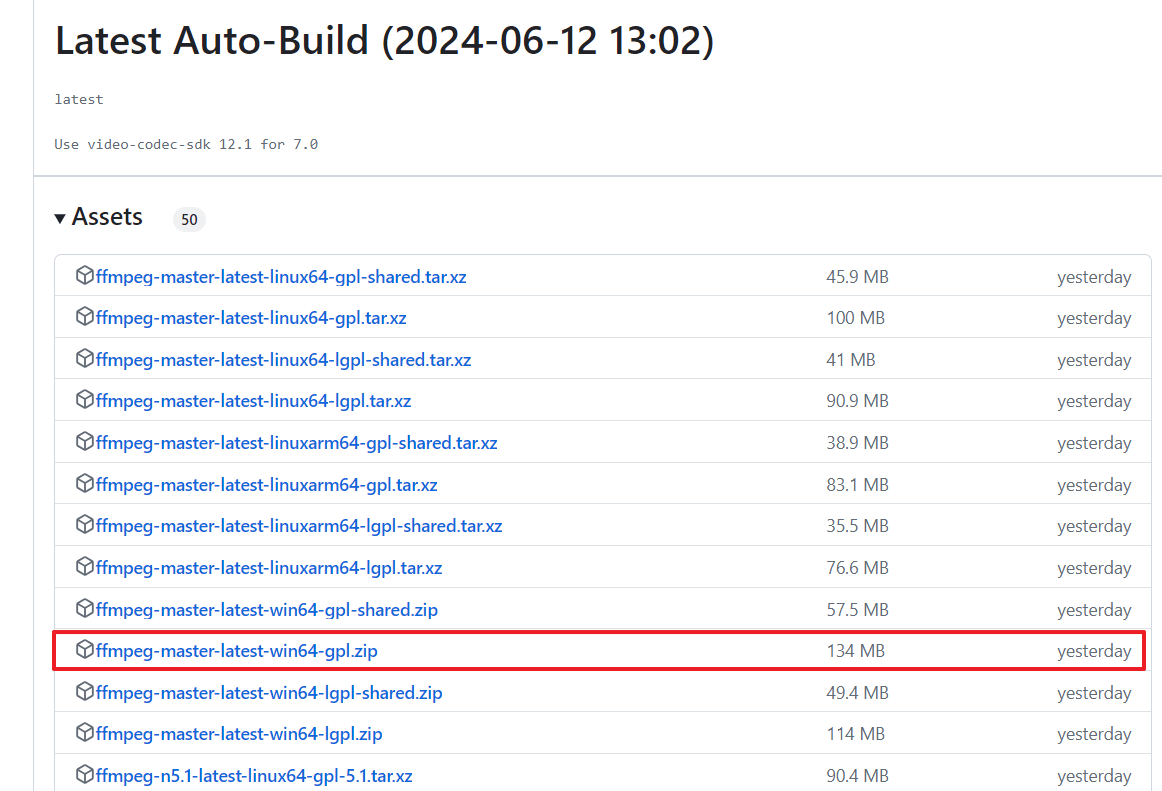Click the 'latest' tag text

pyautogui.click(x=79, y=99)
